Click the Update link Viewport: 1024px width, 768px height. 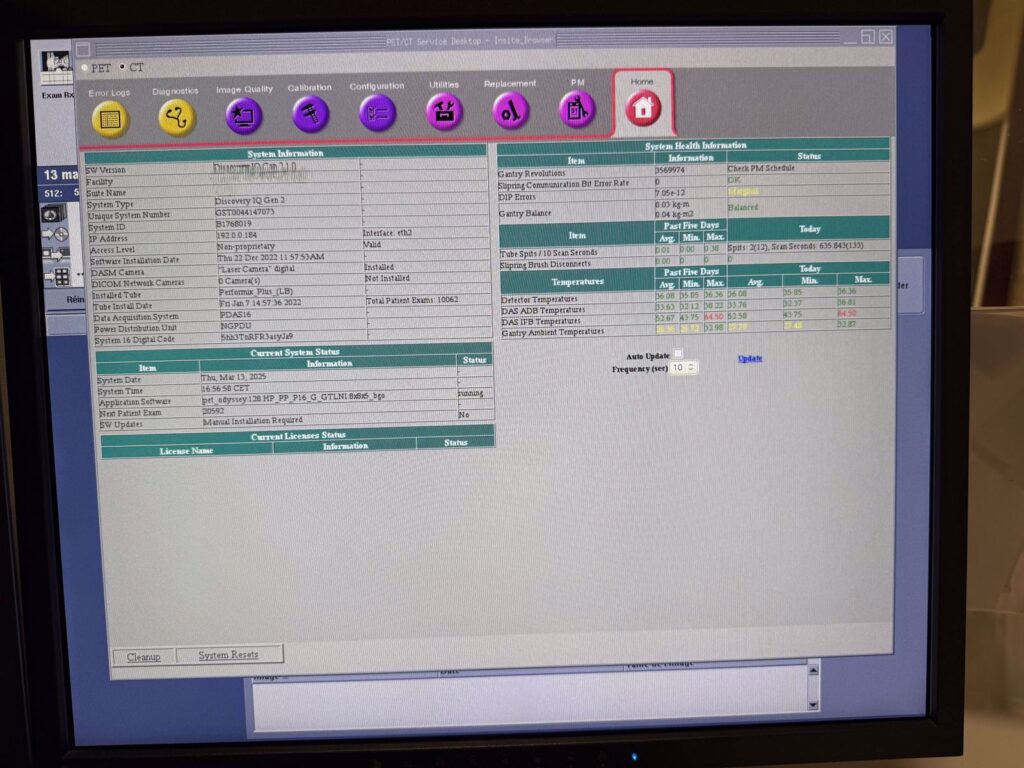point(750,358)
